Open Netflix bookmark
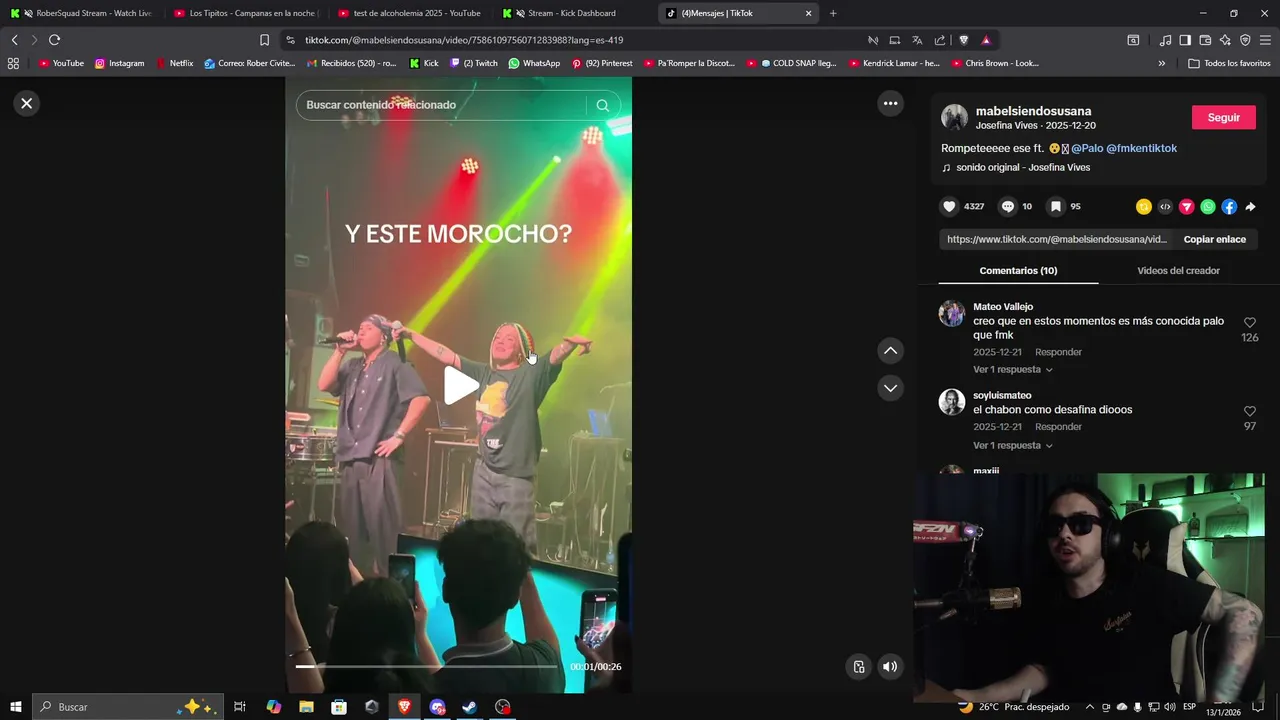 (174, 63)
